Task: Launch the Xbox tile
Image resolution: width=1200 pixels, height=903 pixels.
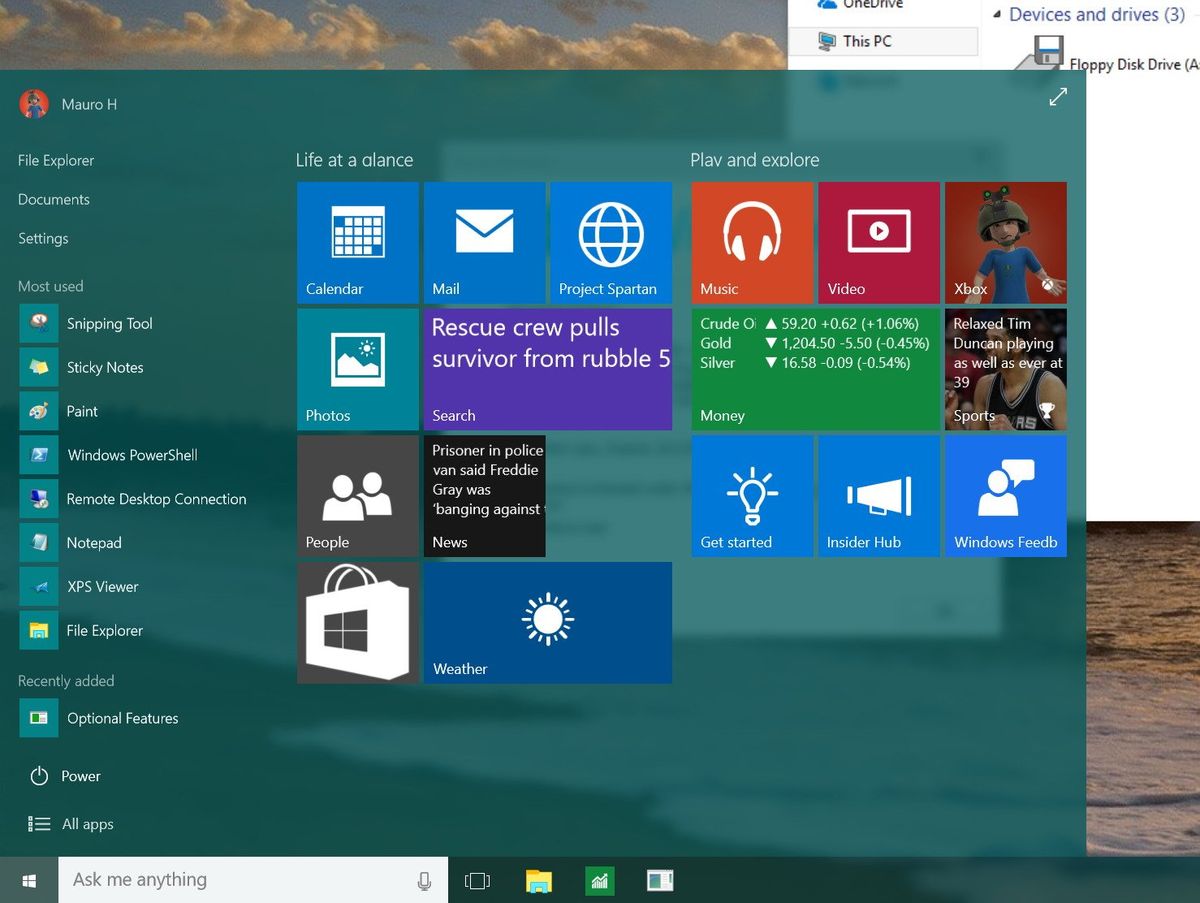Action: (1005, 242)
